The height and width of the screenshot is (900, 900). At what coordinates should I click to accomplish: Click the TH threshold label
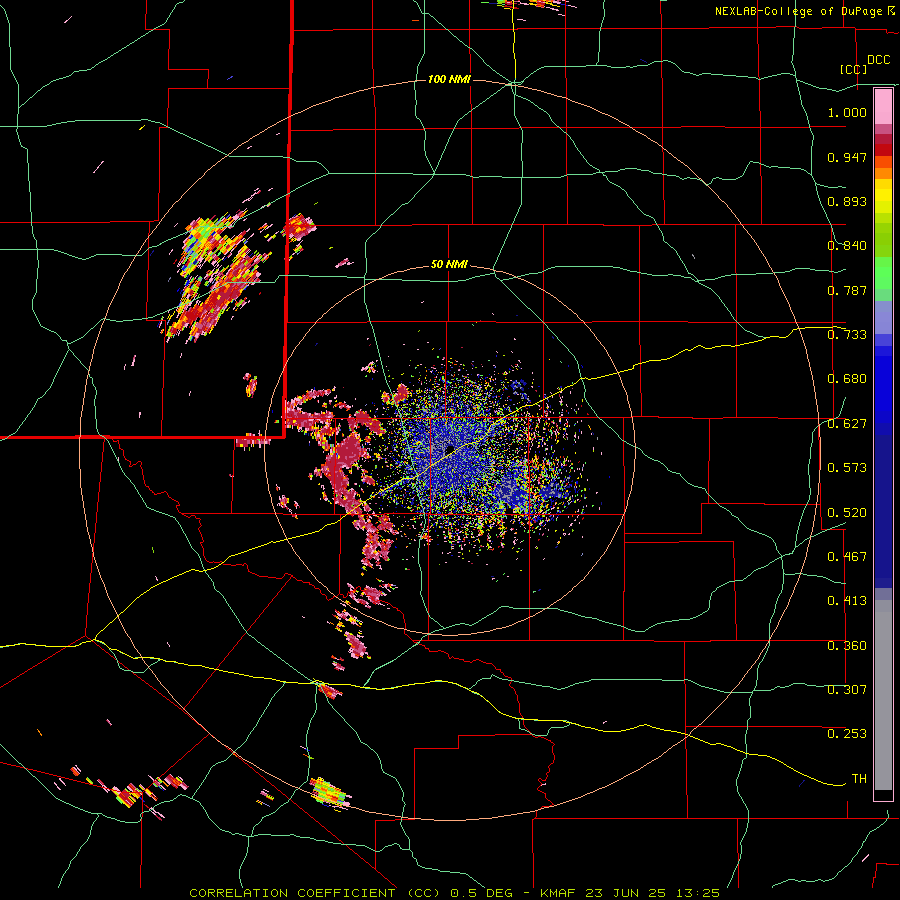(x=859, y=779)
